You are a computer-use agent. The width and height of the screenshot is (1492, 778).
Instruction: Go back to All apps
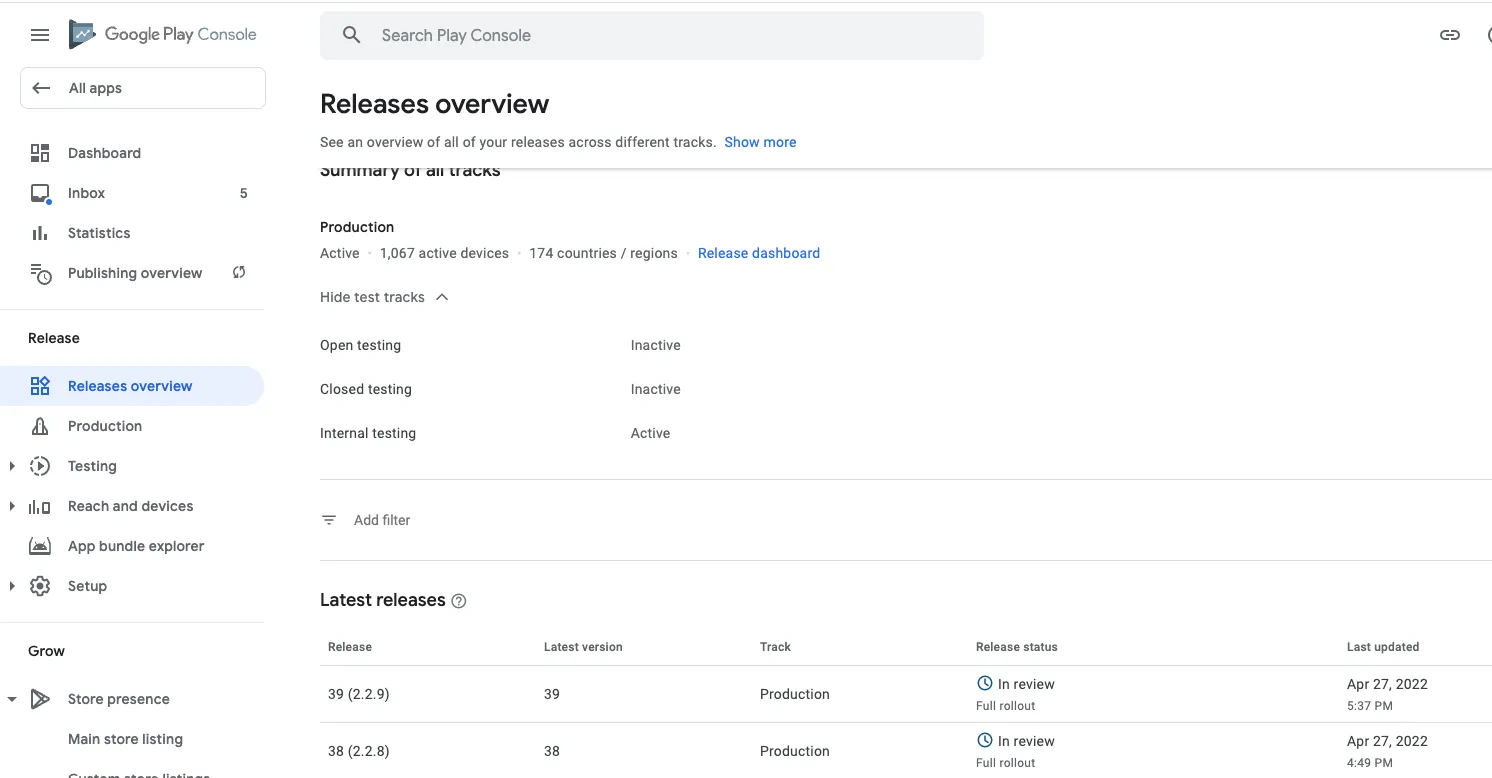click(x=143, y=88)
